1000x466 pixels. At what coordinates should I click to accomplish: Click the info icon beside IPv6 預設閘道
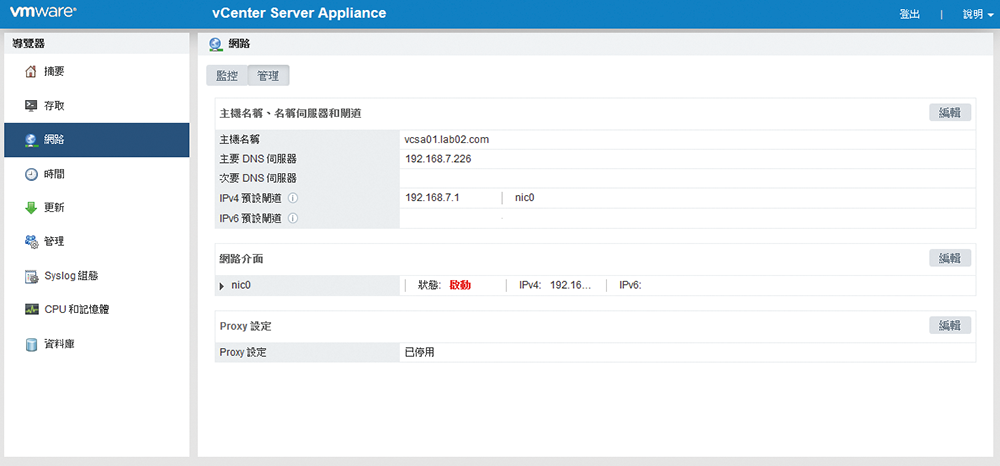coord(293,218)
